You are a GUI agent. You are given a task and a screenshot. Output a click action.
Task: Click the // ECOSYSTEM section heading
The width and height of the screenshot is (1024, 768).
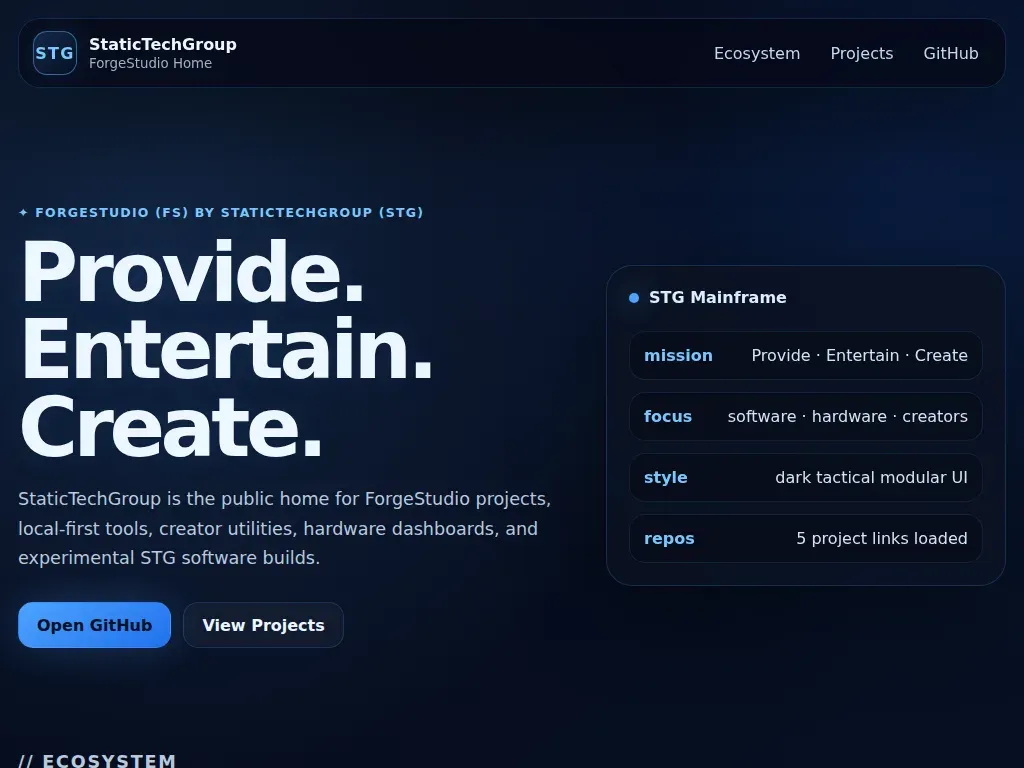point(97,760)
